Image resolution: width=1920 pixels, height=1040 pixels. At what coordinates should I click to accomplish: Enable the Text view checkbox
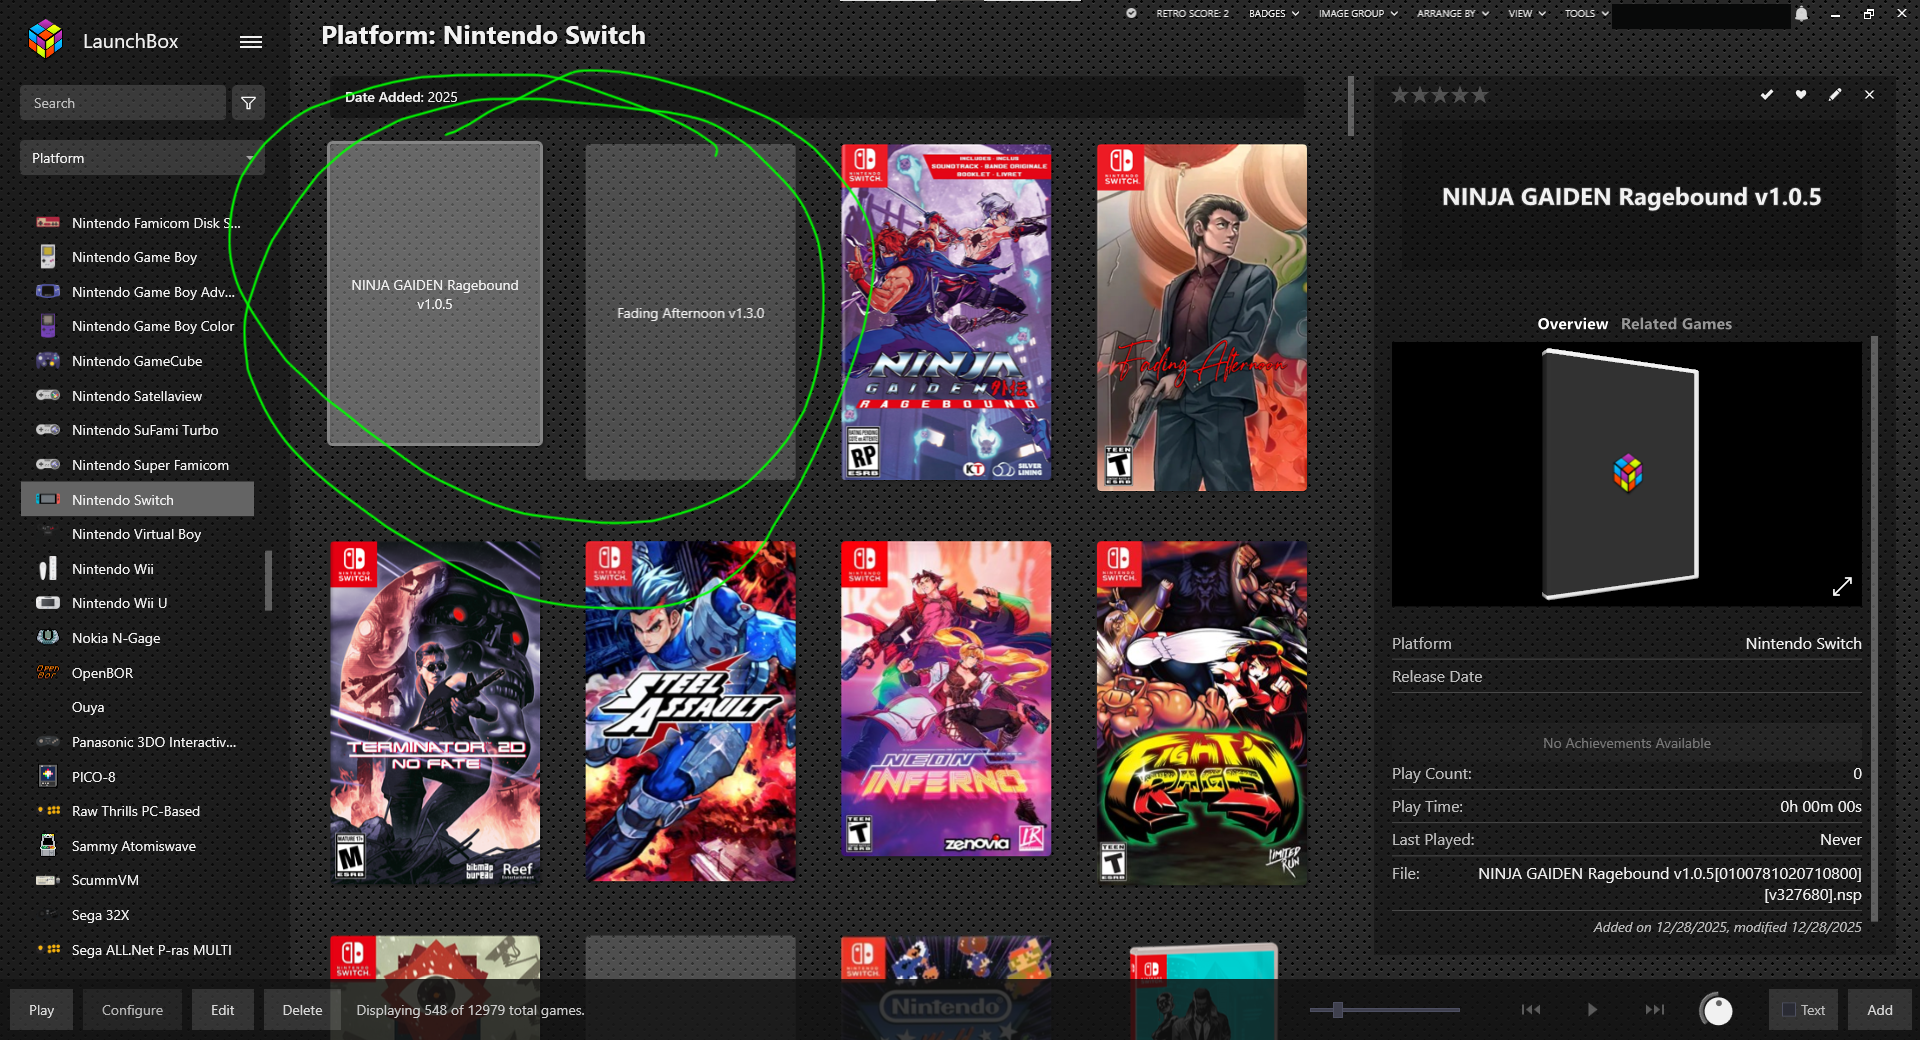[x=1789, y=1010]
